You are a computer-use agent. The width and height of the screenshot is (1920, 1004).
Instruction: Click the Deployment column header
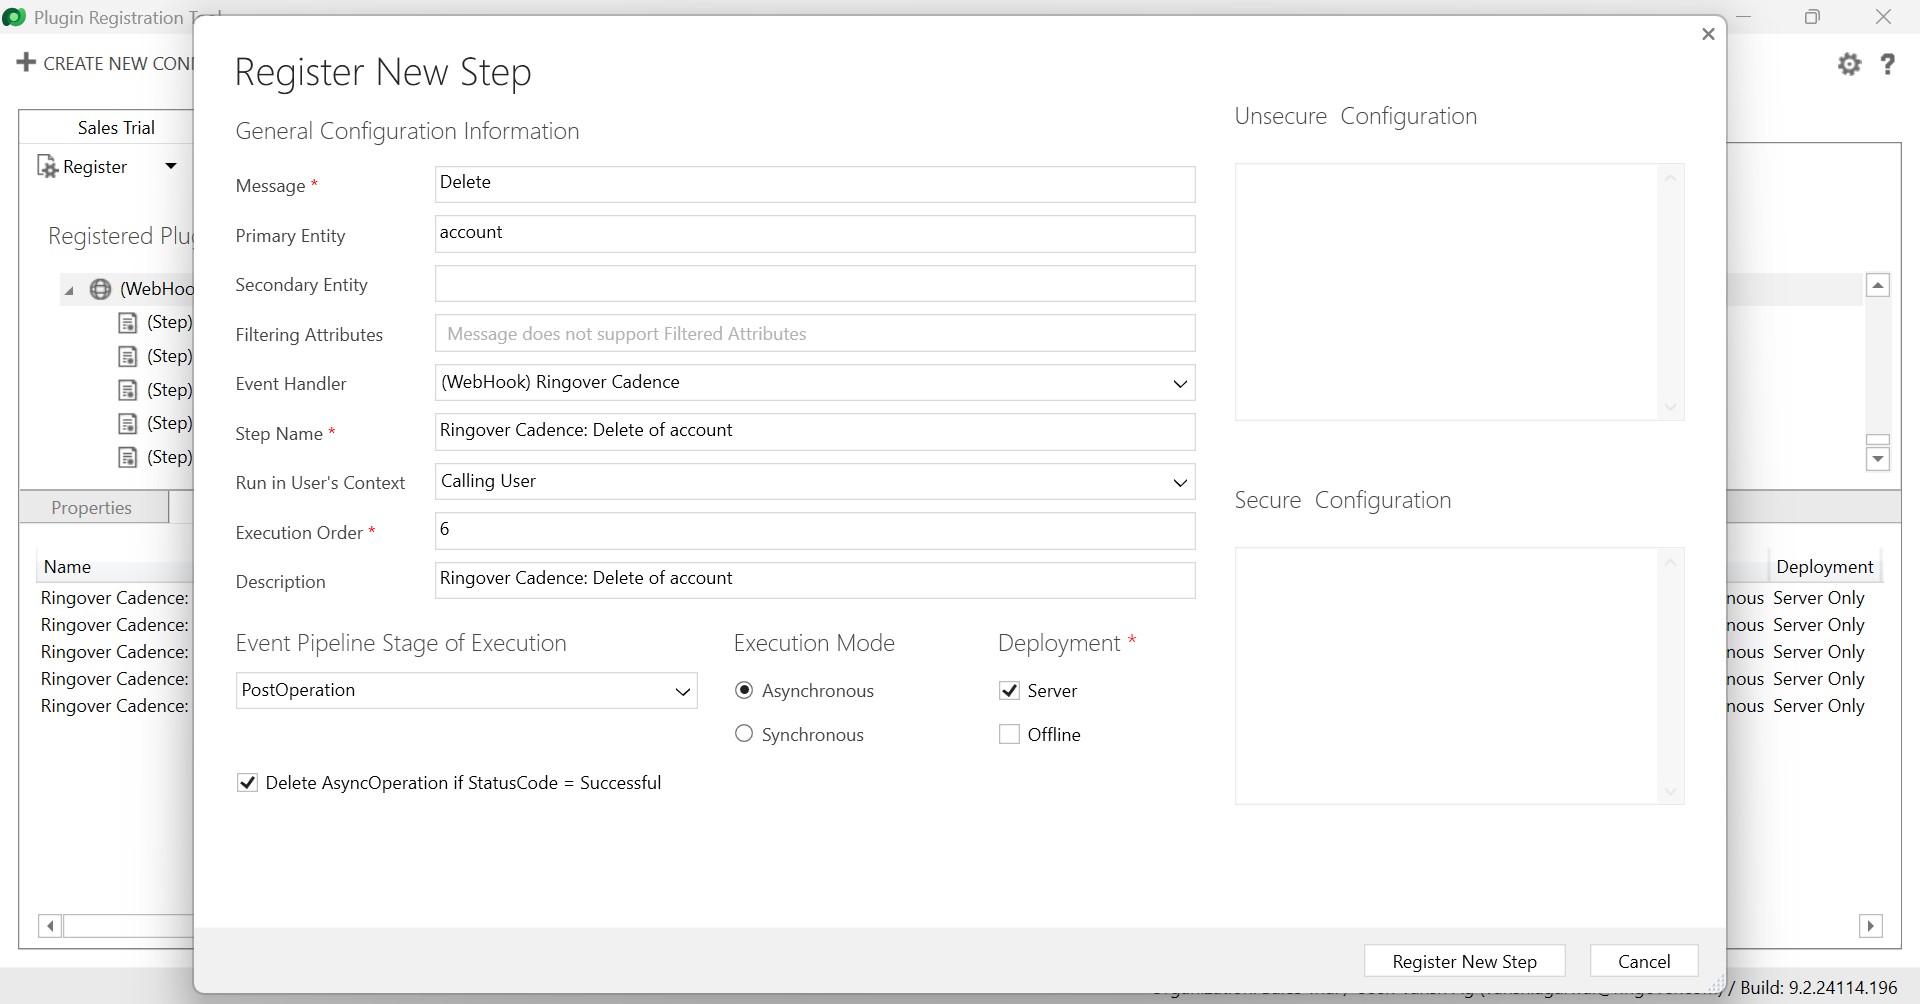tap(1824, 567)
